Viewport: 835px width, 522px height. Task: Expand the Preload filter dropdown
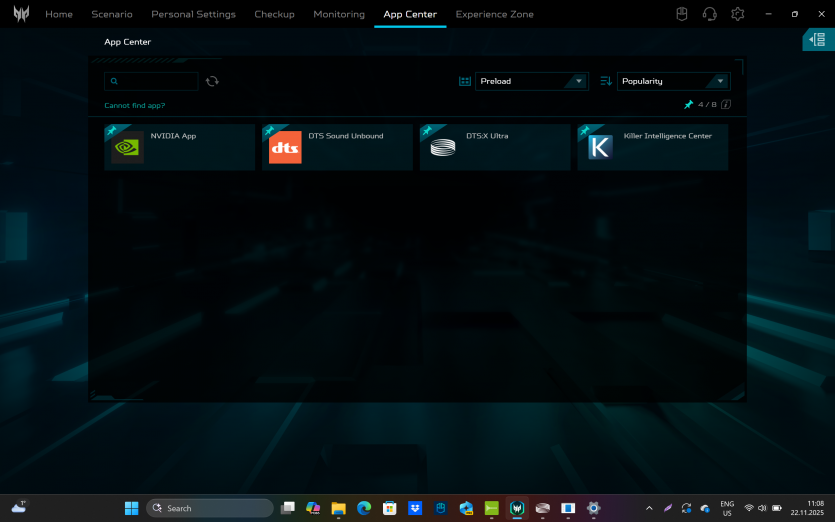pos(532,82)
